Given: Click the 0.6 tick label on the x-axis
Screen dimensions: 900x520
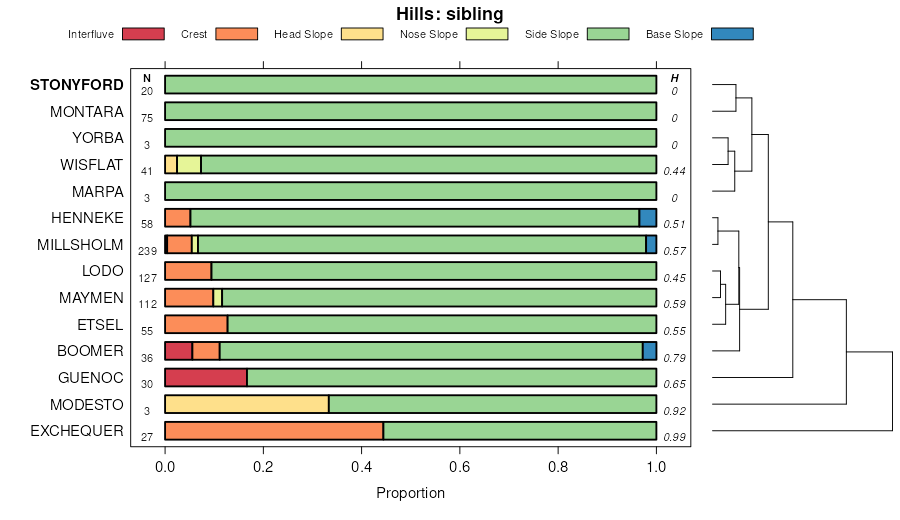Looking at the screenshot, I should [459, 466].
